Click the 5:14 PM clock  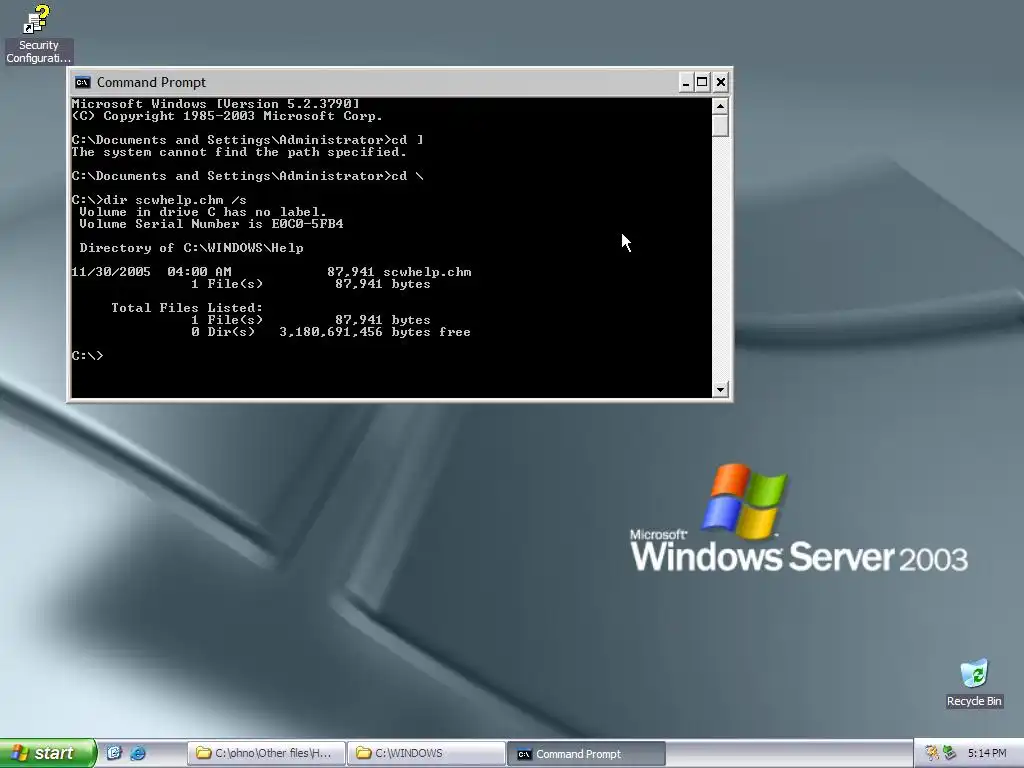point(987,753)
